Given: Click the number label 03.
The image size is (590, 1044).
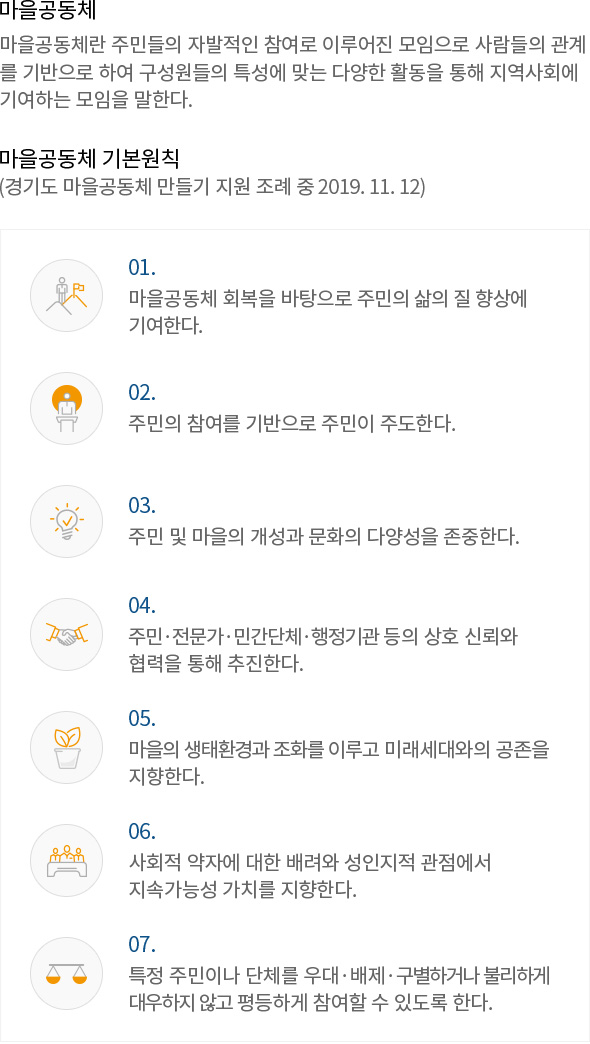Looking at the screenshot, I should 142,506.
